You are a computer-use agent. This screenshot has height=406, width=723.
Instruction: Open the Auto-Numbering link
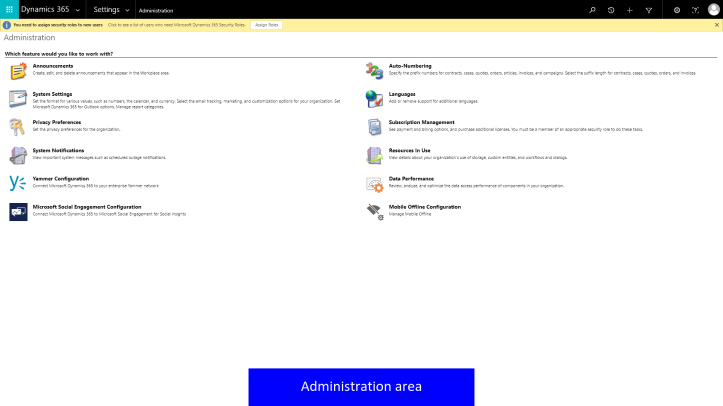410,66
